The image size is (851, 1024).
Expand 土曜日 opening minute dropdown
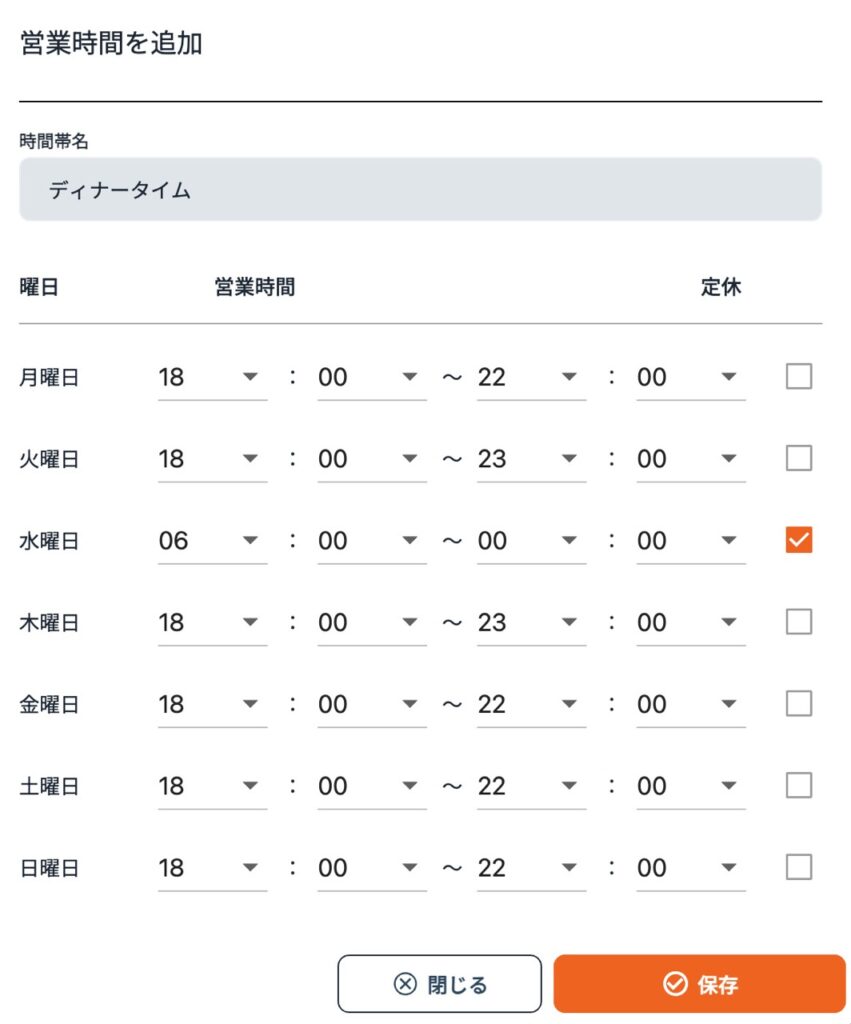coord(371,786)
